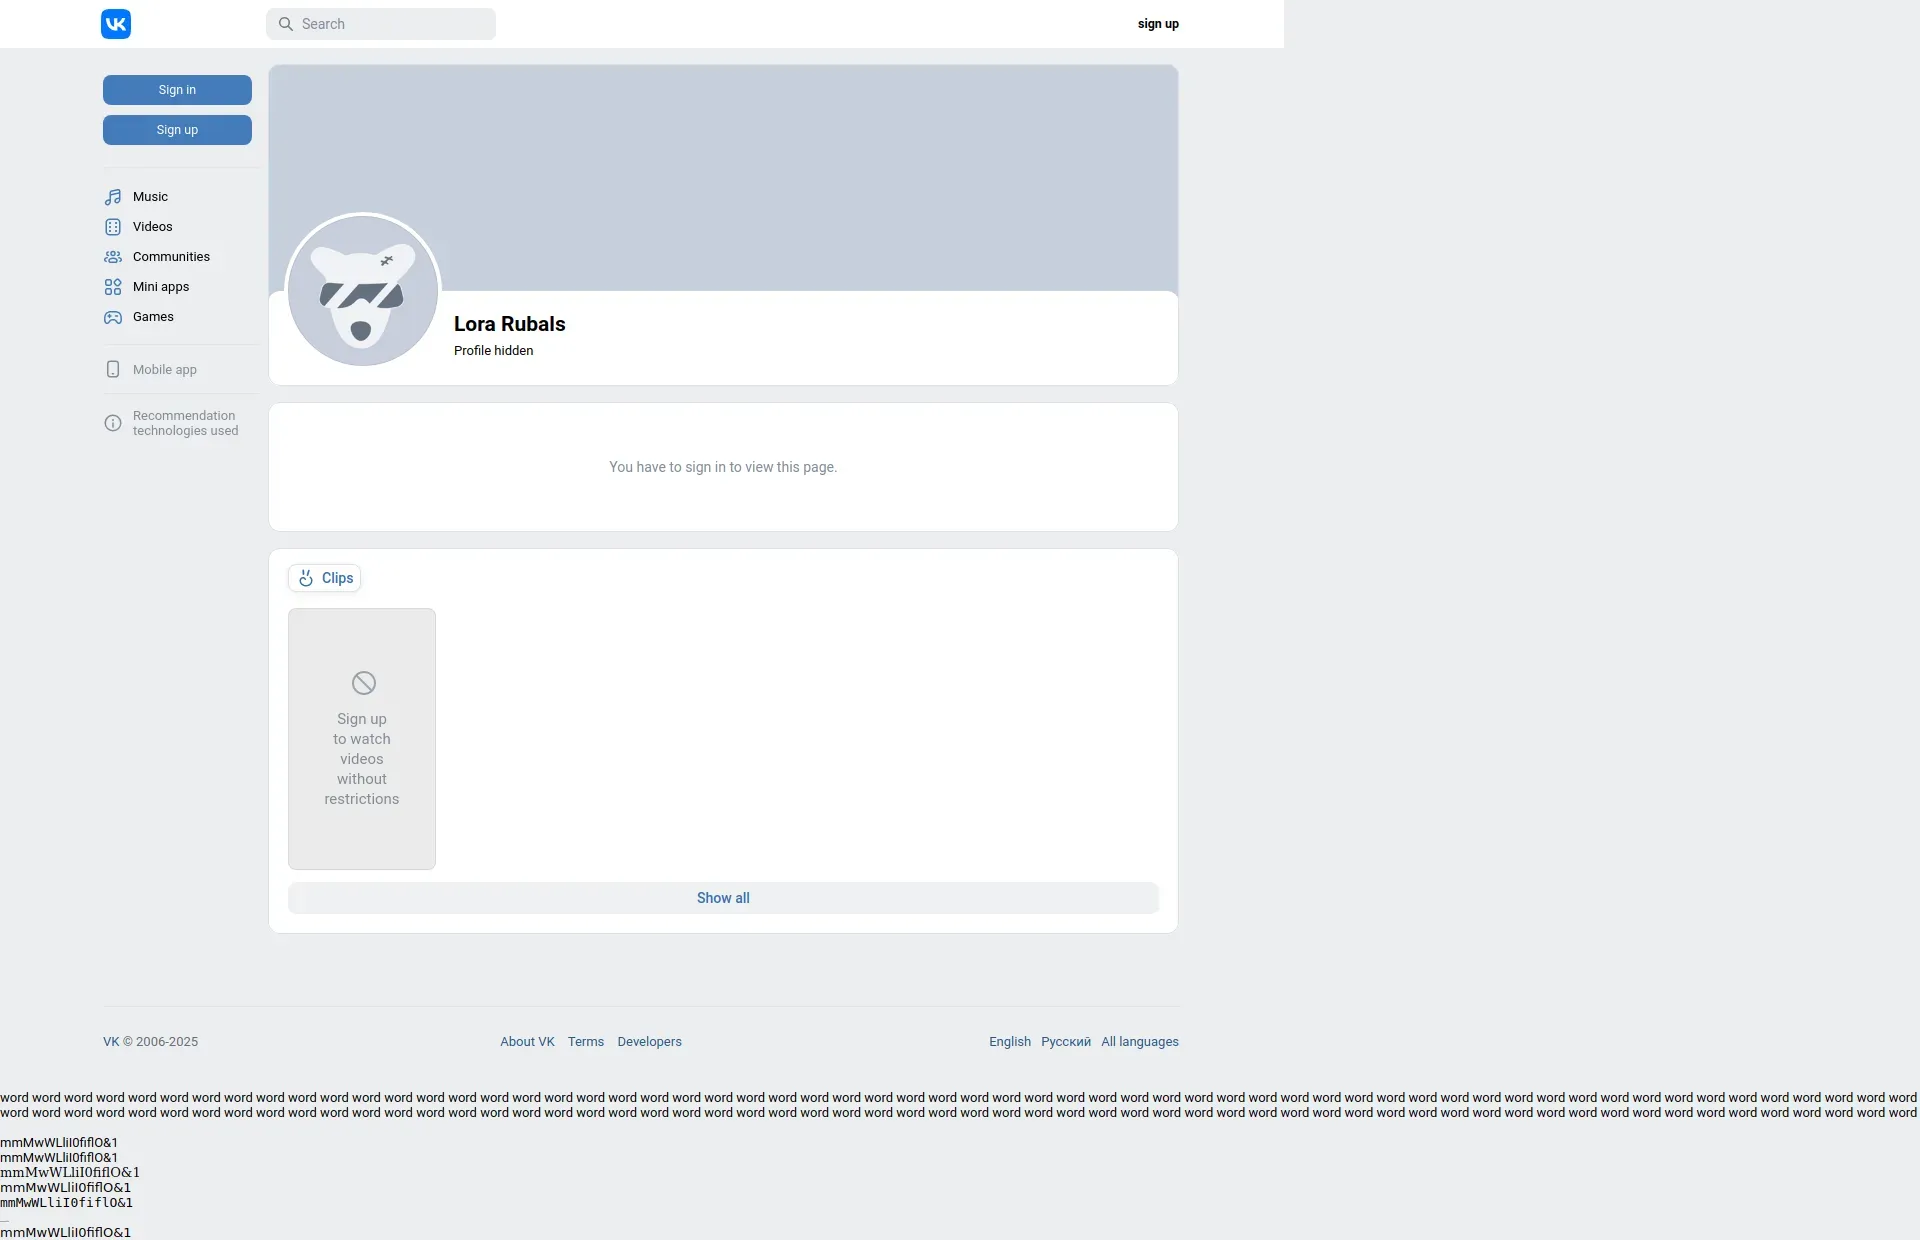The image size is (1920, 1240).
Task: Click the restricted clip thumbnail
Action: point(362,738)
